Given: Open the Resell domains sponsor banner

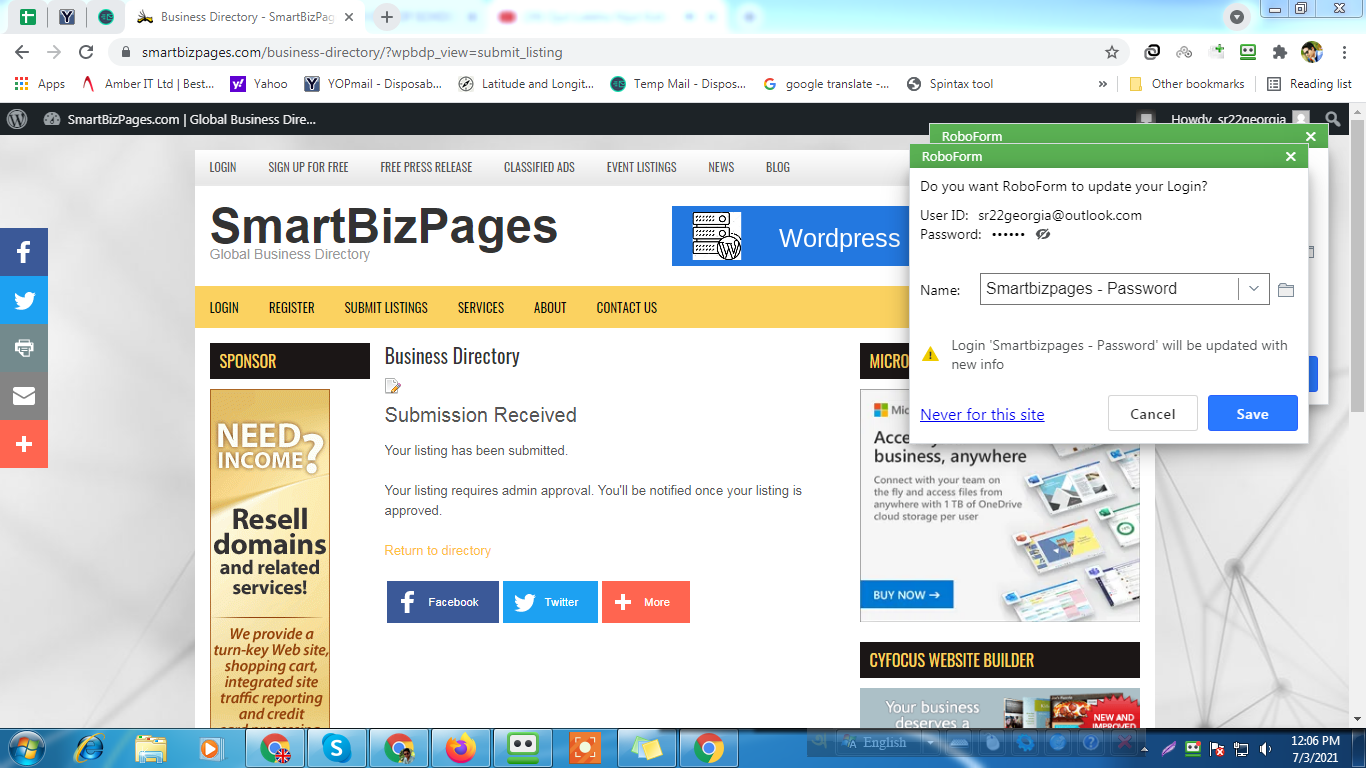Looking at the screenshot, I should click(269, 558).
